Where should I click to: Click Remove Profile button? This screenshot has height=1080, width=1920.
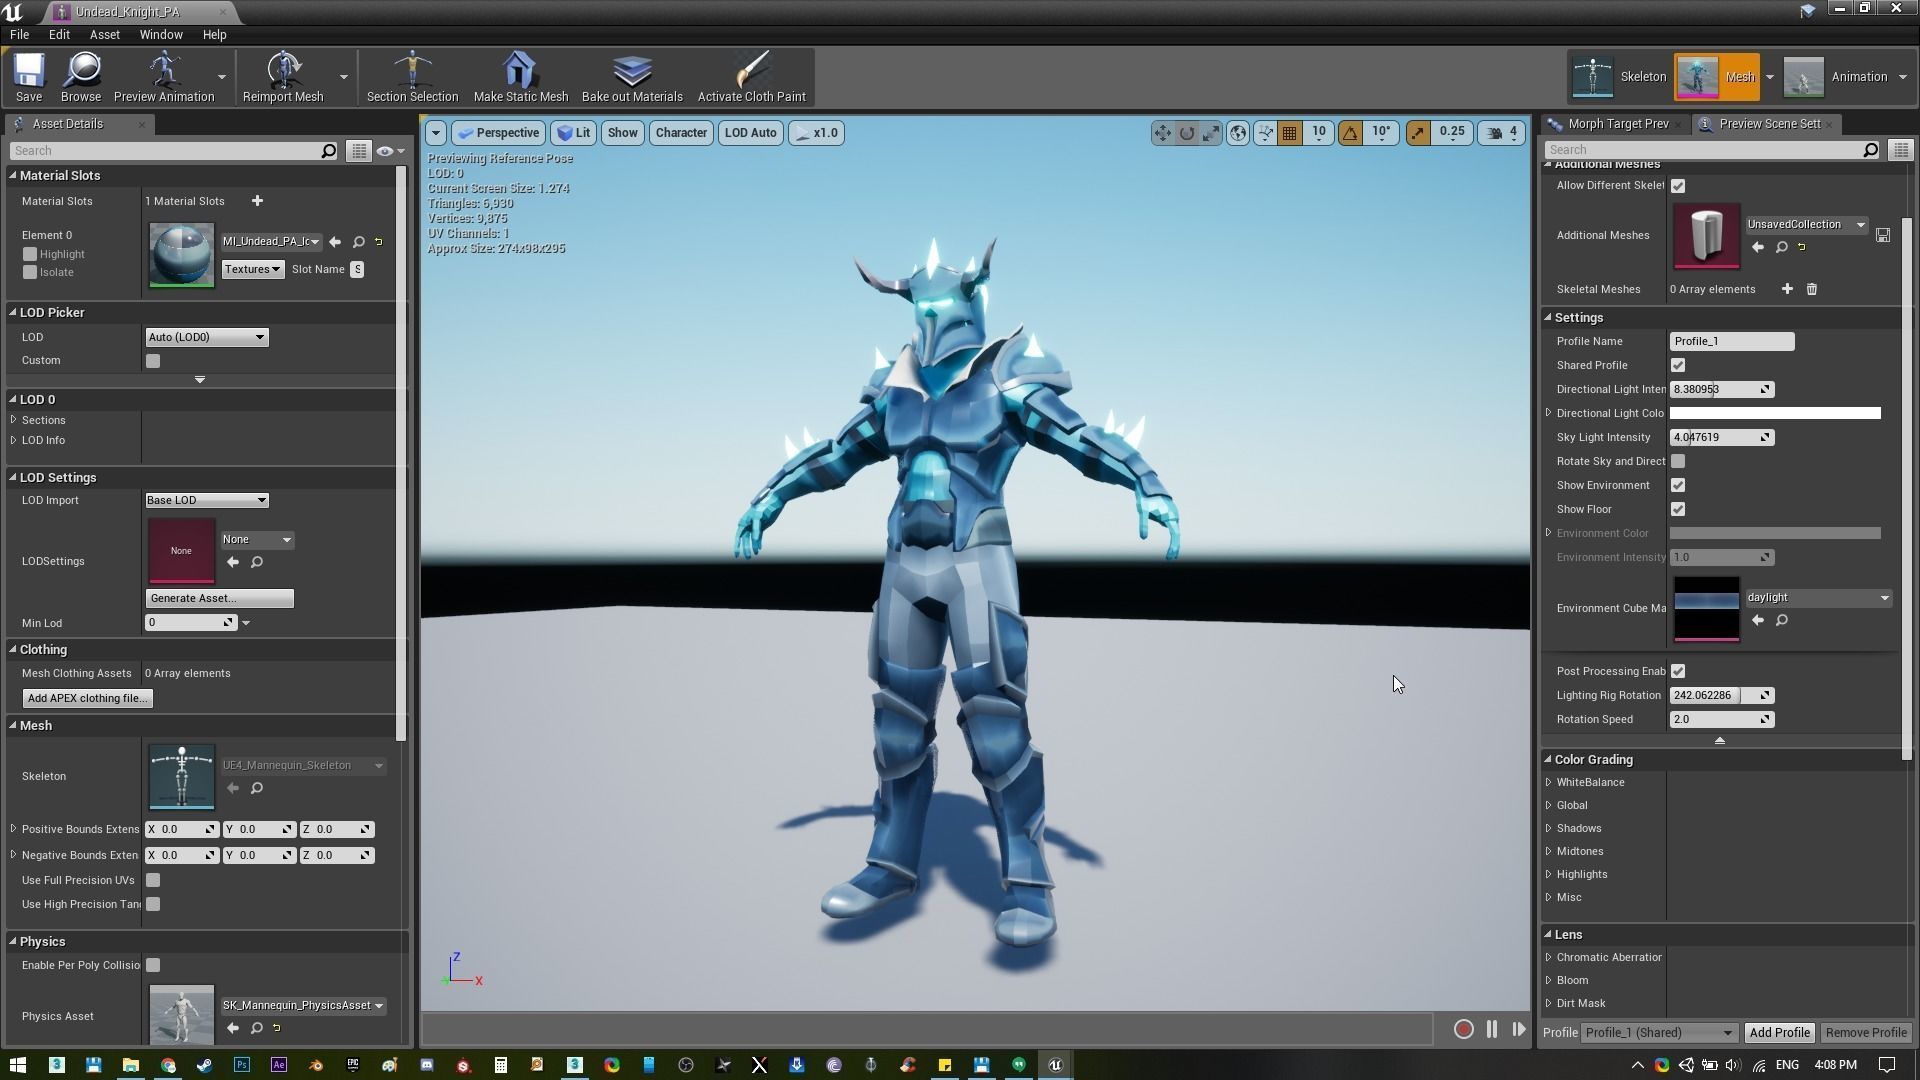coord(1865,1033)
